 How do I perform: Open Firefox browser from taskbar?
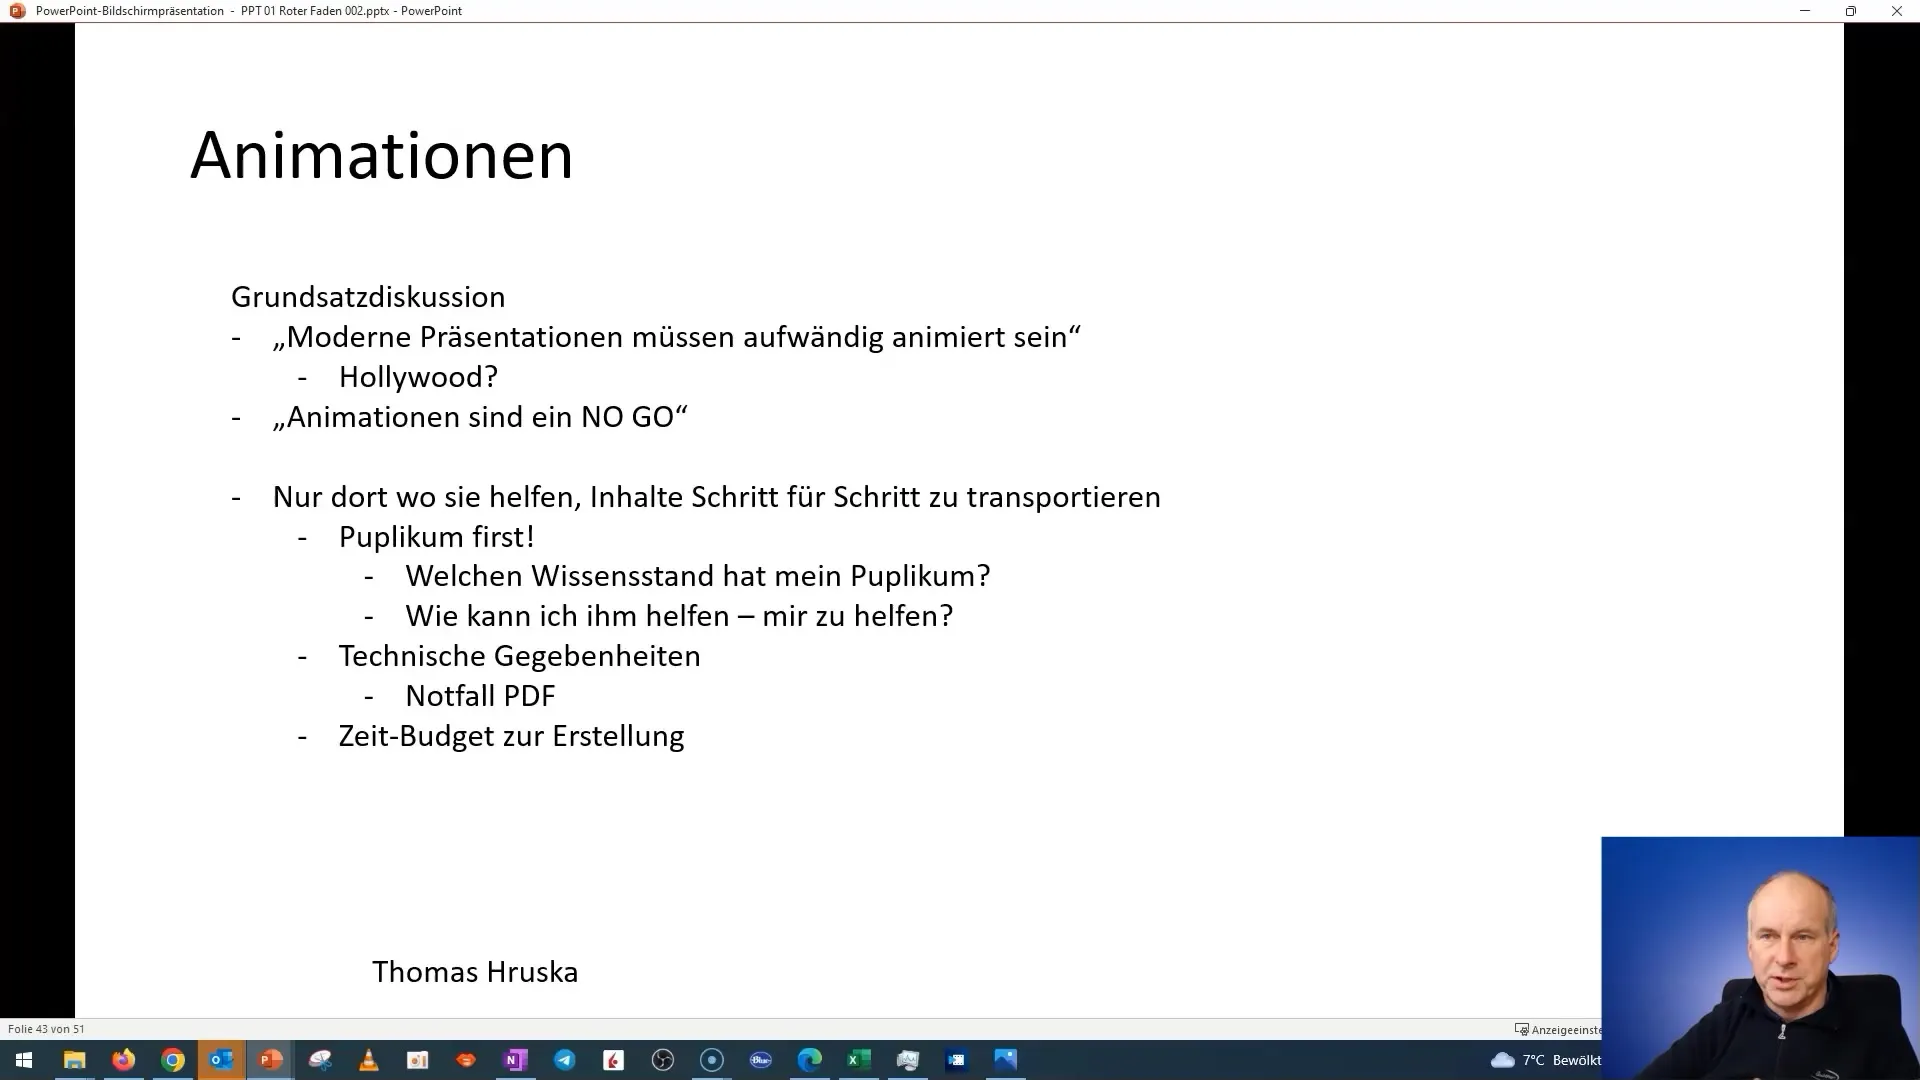click(x=123, y=1059)
